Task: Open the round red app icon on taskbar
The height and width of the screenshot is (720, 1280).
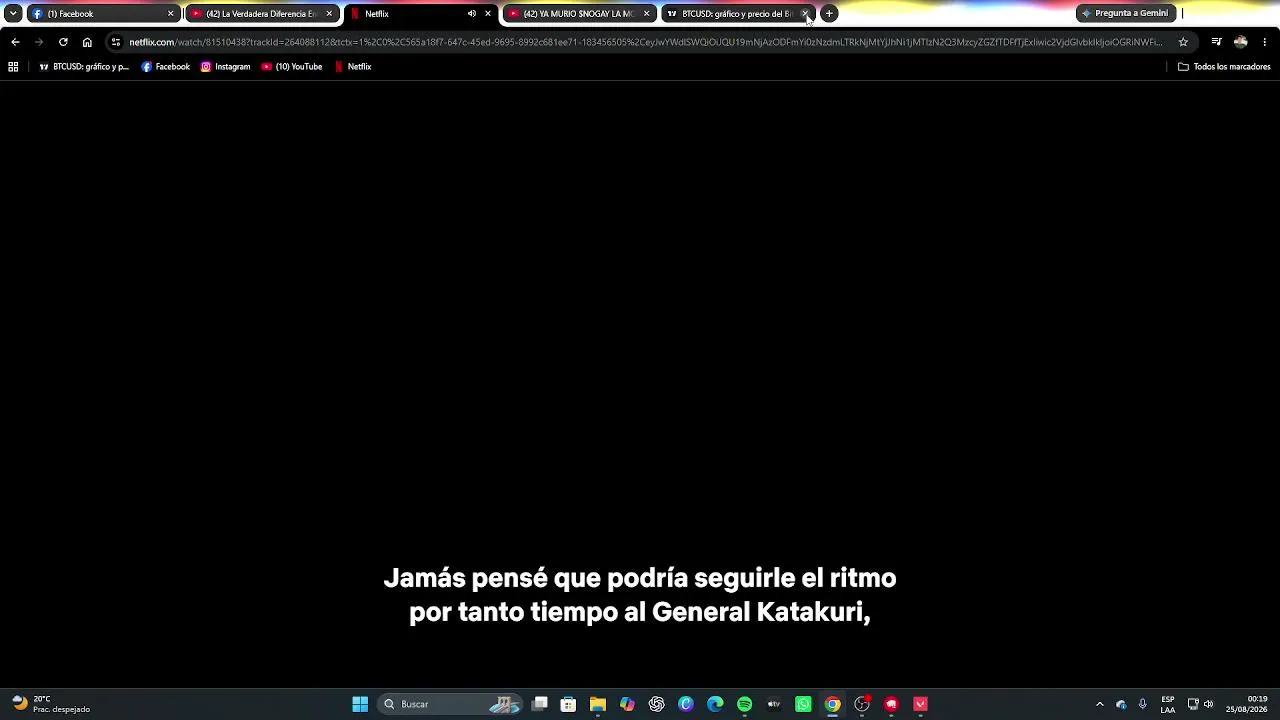Action: click(x=891, y=704)
